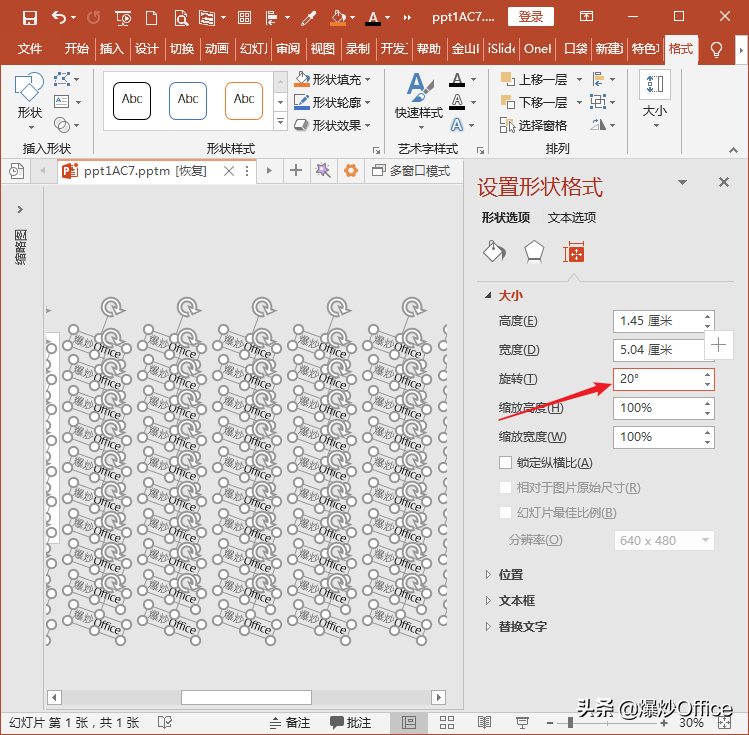Expand shape styles gallery more button
Viewport: 749px width, 735px height.
280,121
